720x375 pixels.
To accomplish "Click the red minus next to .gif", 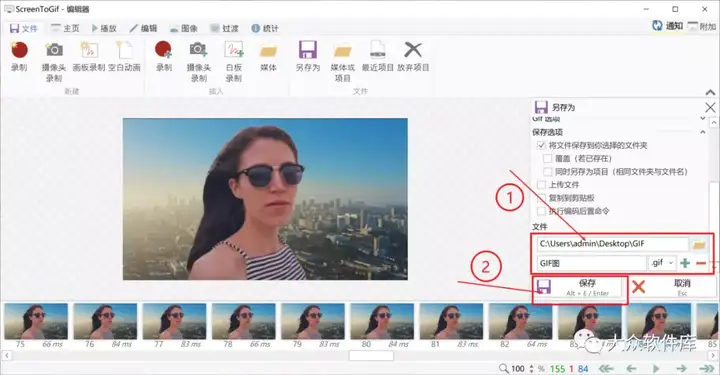I will click(x=701, y=263).
